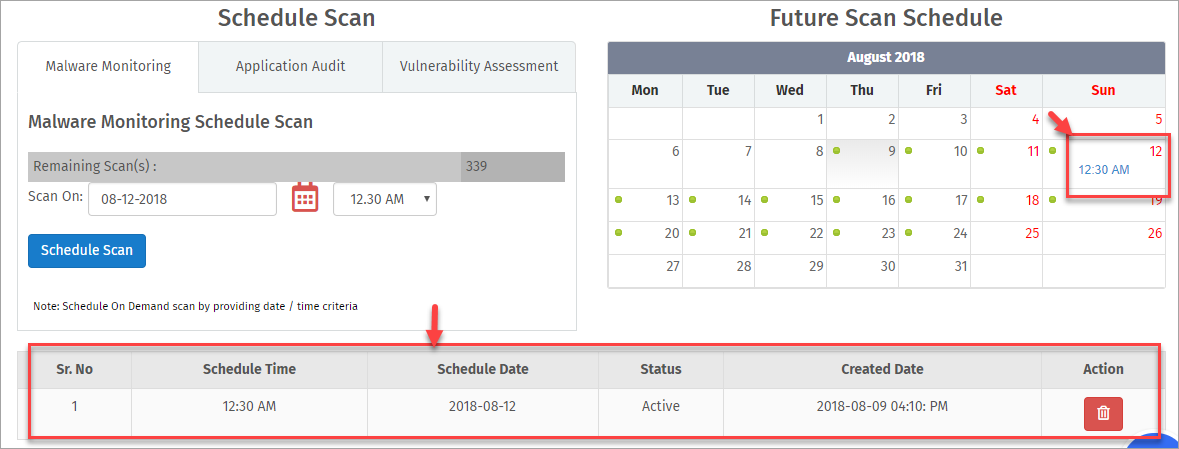Open the 12:30 AM scan on August 12
This screenshot has height=449, width=1179.
(1104, 170)
